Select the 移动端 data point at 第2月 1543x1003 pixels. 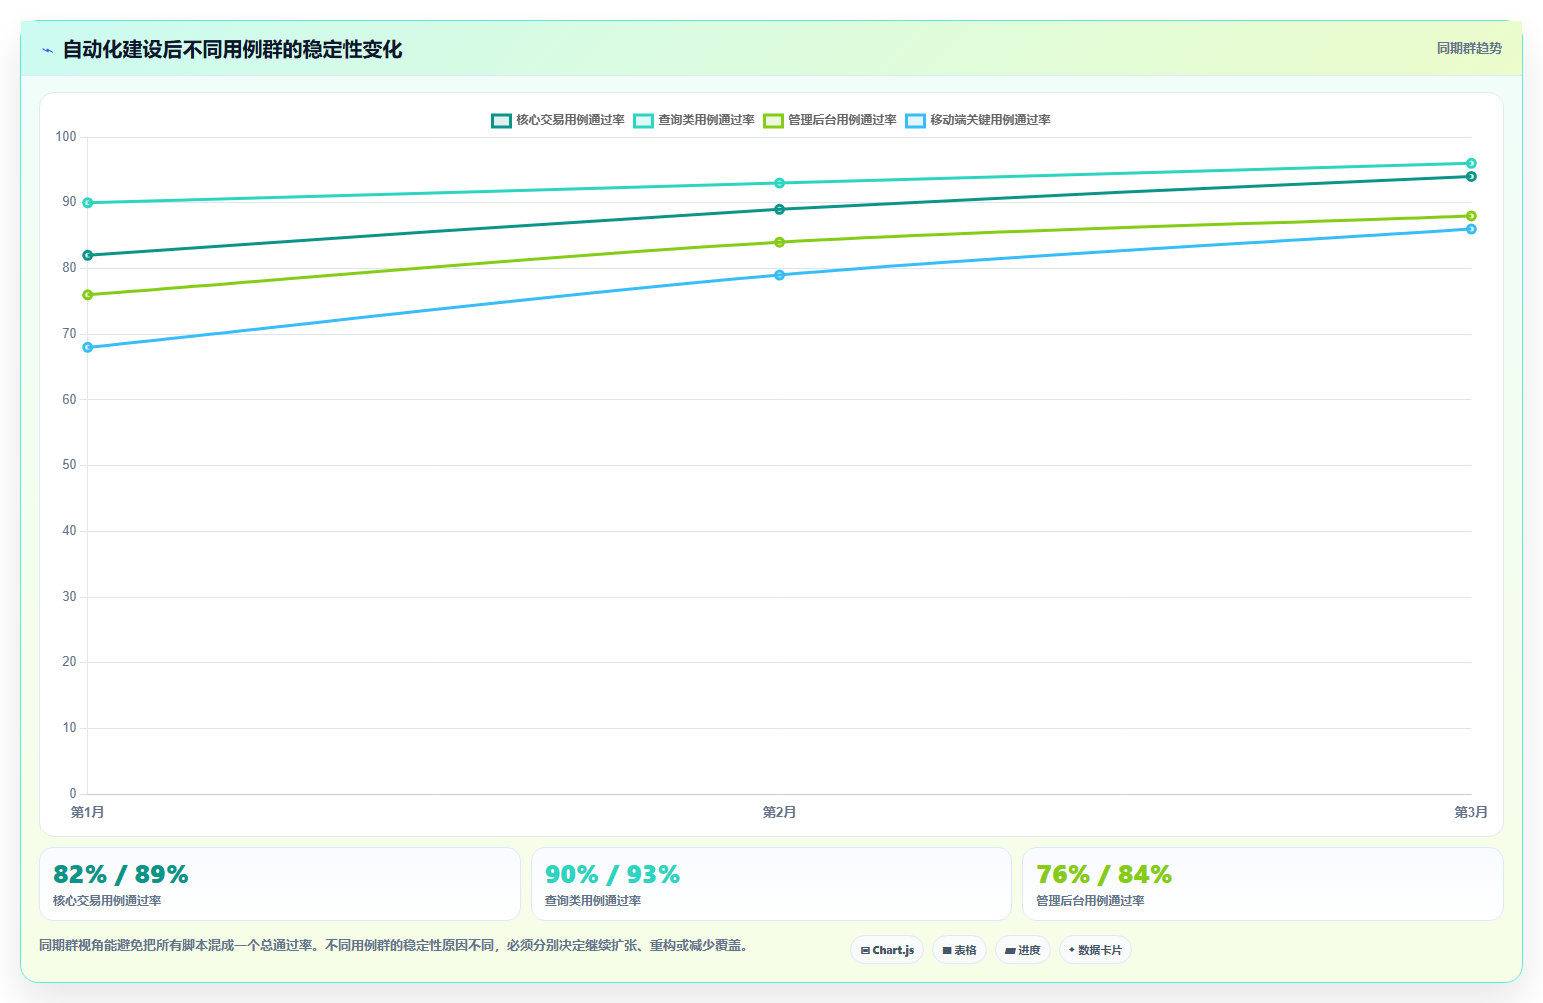tap(780, 275)
